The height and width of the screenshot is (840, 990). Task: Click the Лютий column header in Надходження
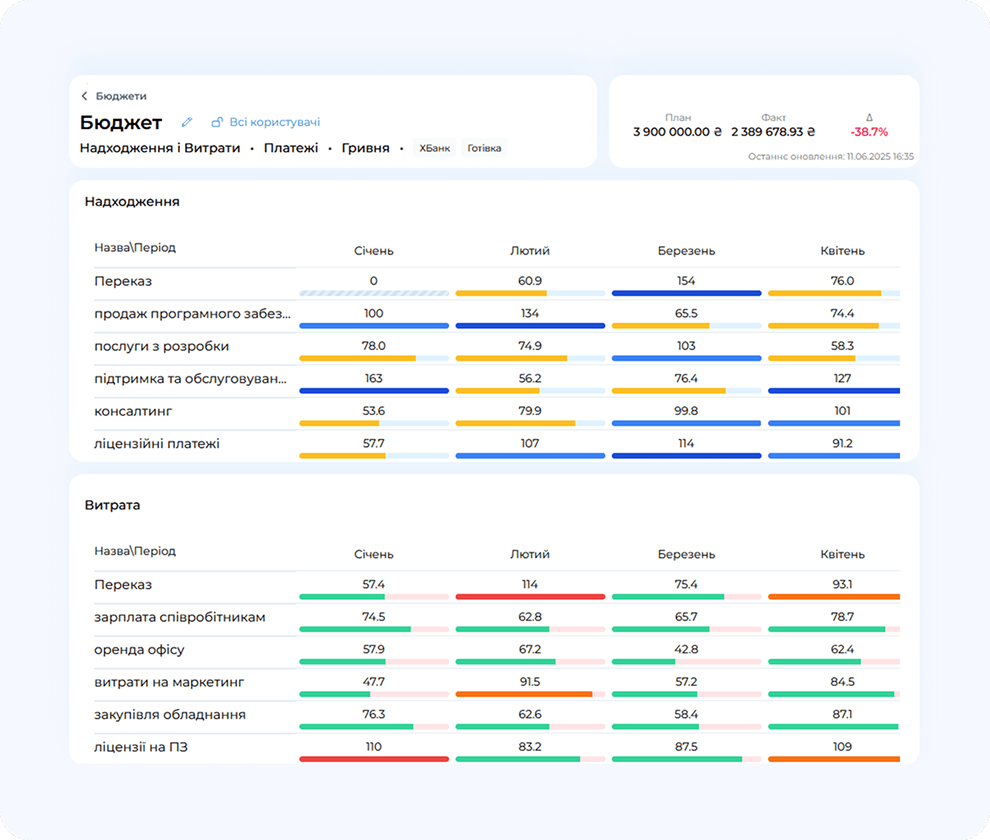530,251
